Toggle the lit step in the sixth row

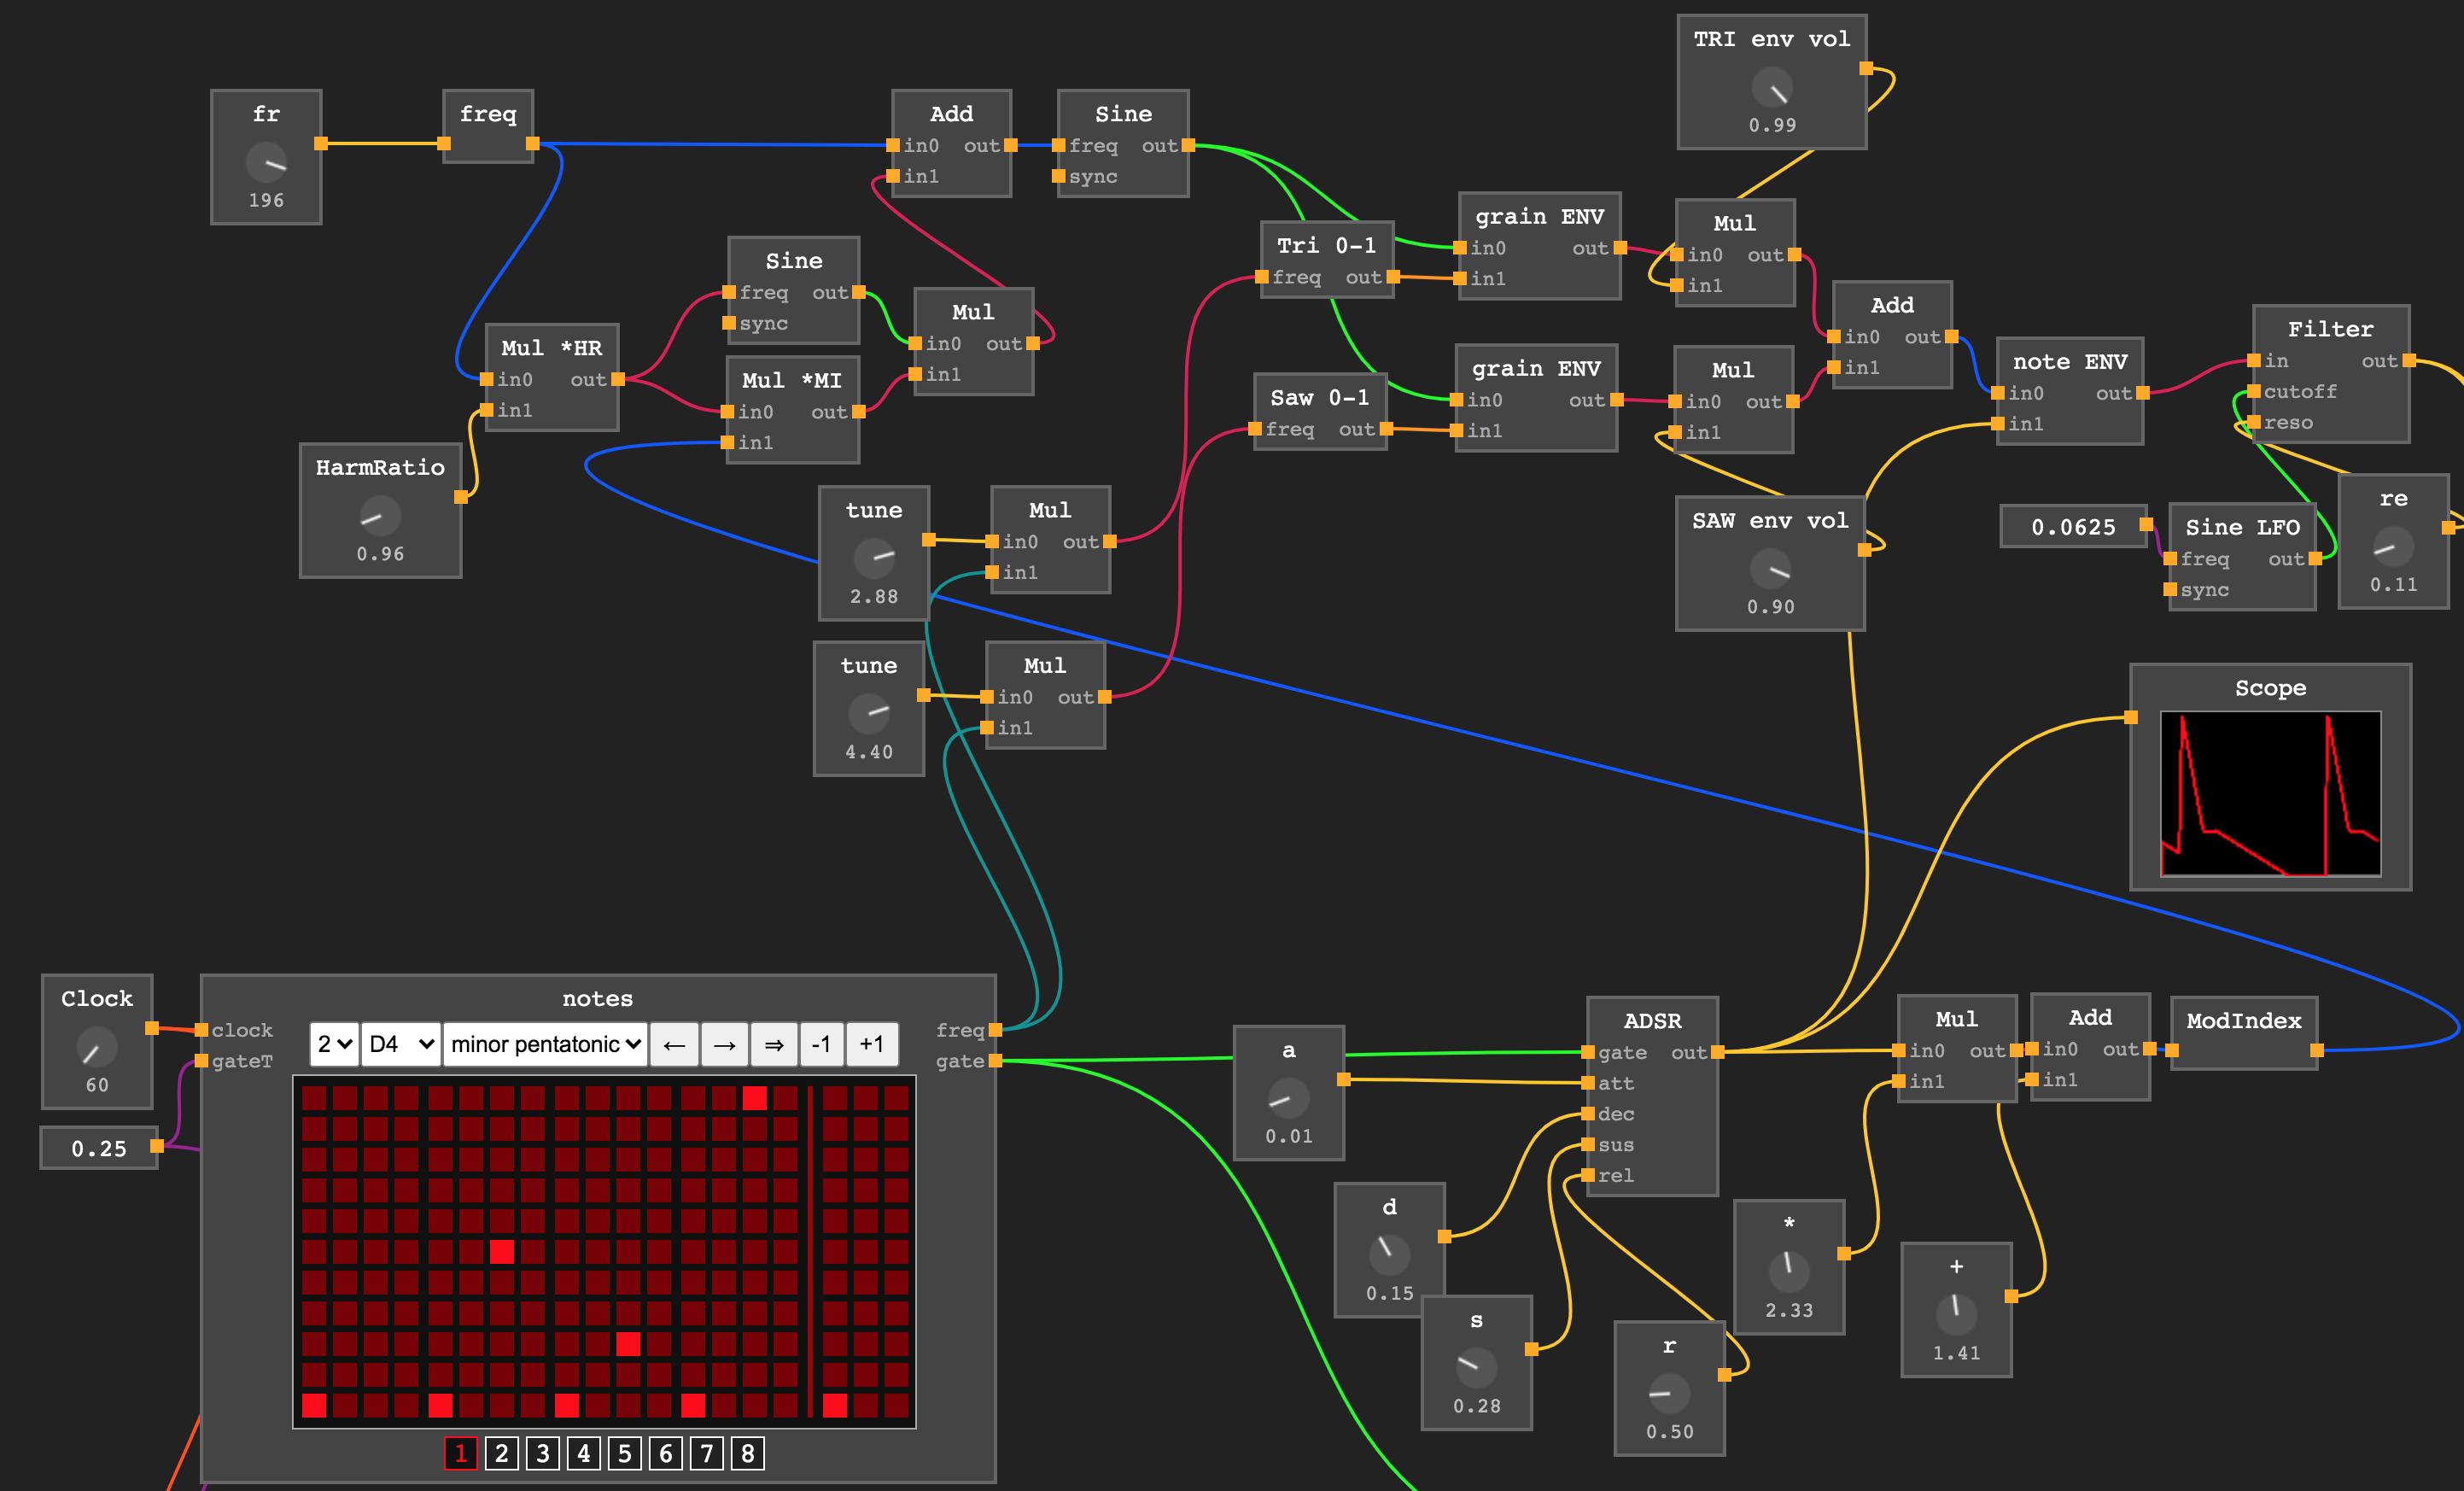(x=502, y=1251)
